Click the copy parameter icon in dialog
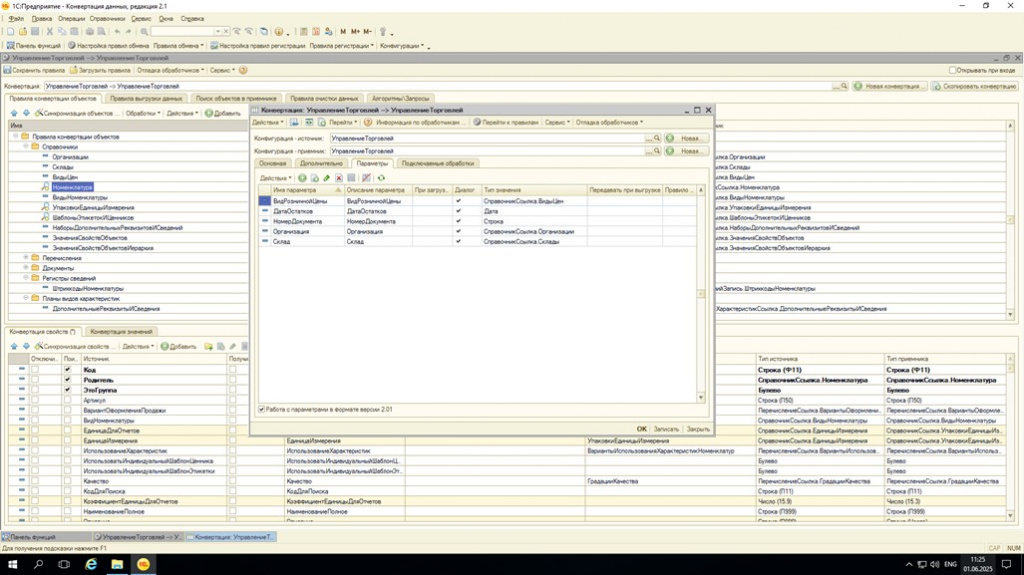Screen dimensions: 1024x575 (314, 178)
